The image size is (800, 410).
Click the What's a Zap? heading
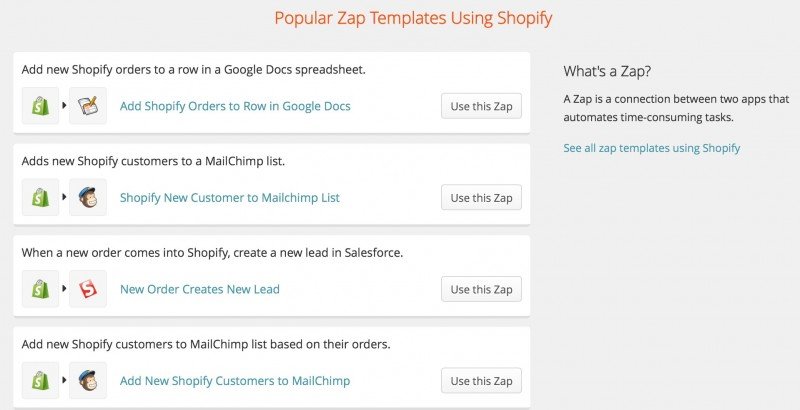[607, 71]
